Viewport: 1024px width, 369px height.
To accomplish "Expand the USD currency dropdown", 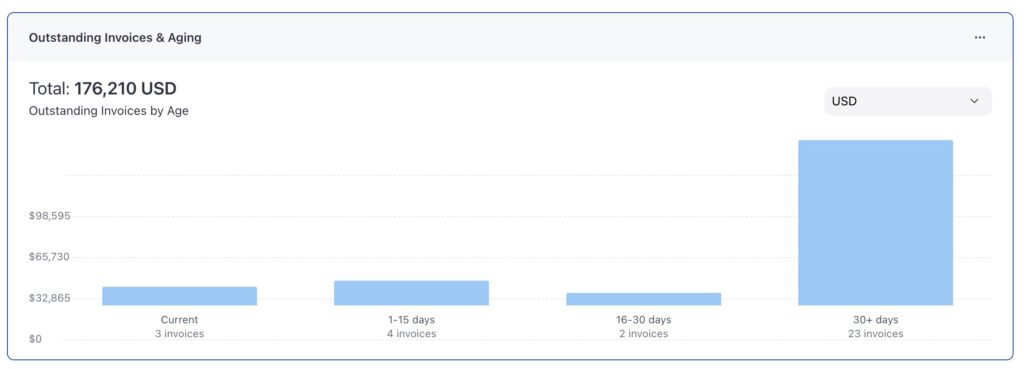I will point(908,101).
